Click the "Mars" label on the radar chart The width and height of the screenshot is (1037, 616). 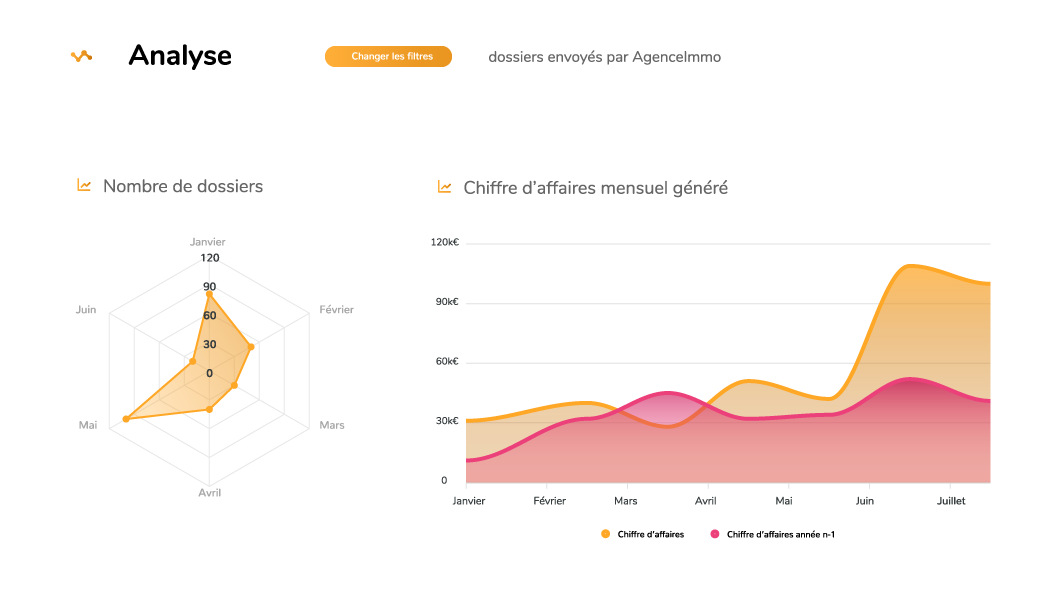[332, 425]
